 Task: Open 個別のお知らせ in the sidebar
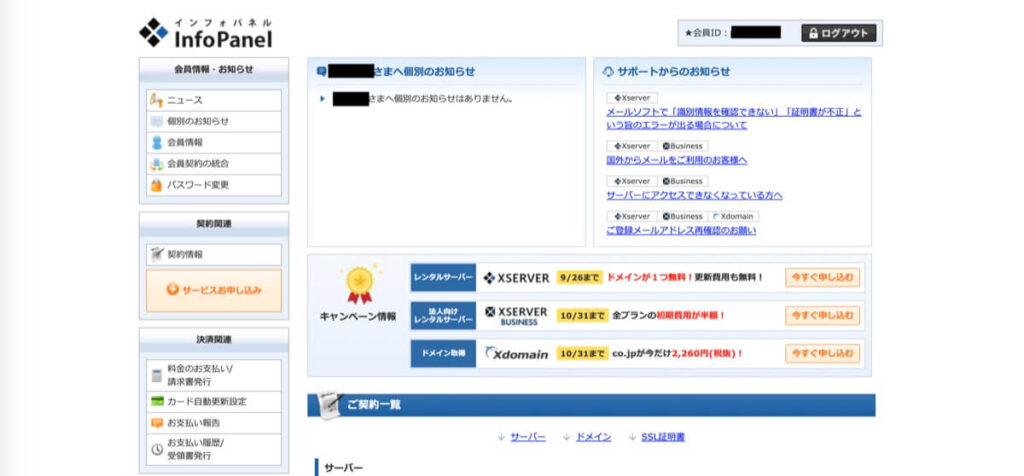tap(214, 121)
